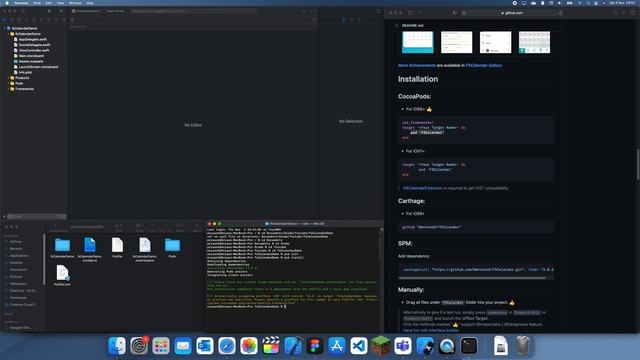
Task: Click the Xcode Run button
Action: tap(49, 11)
